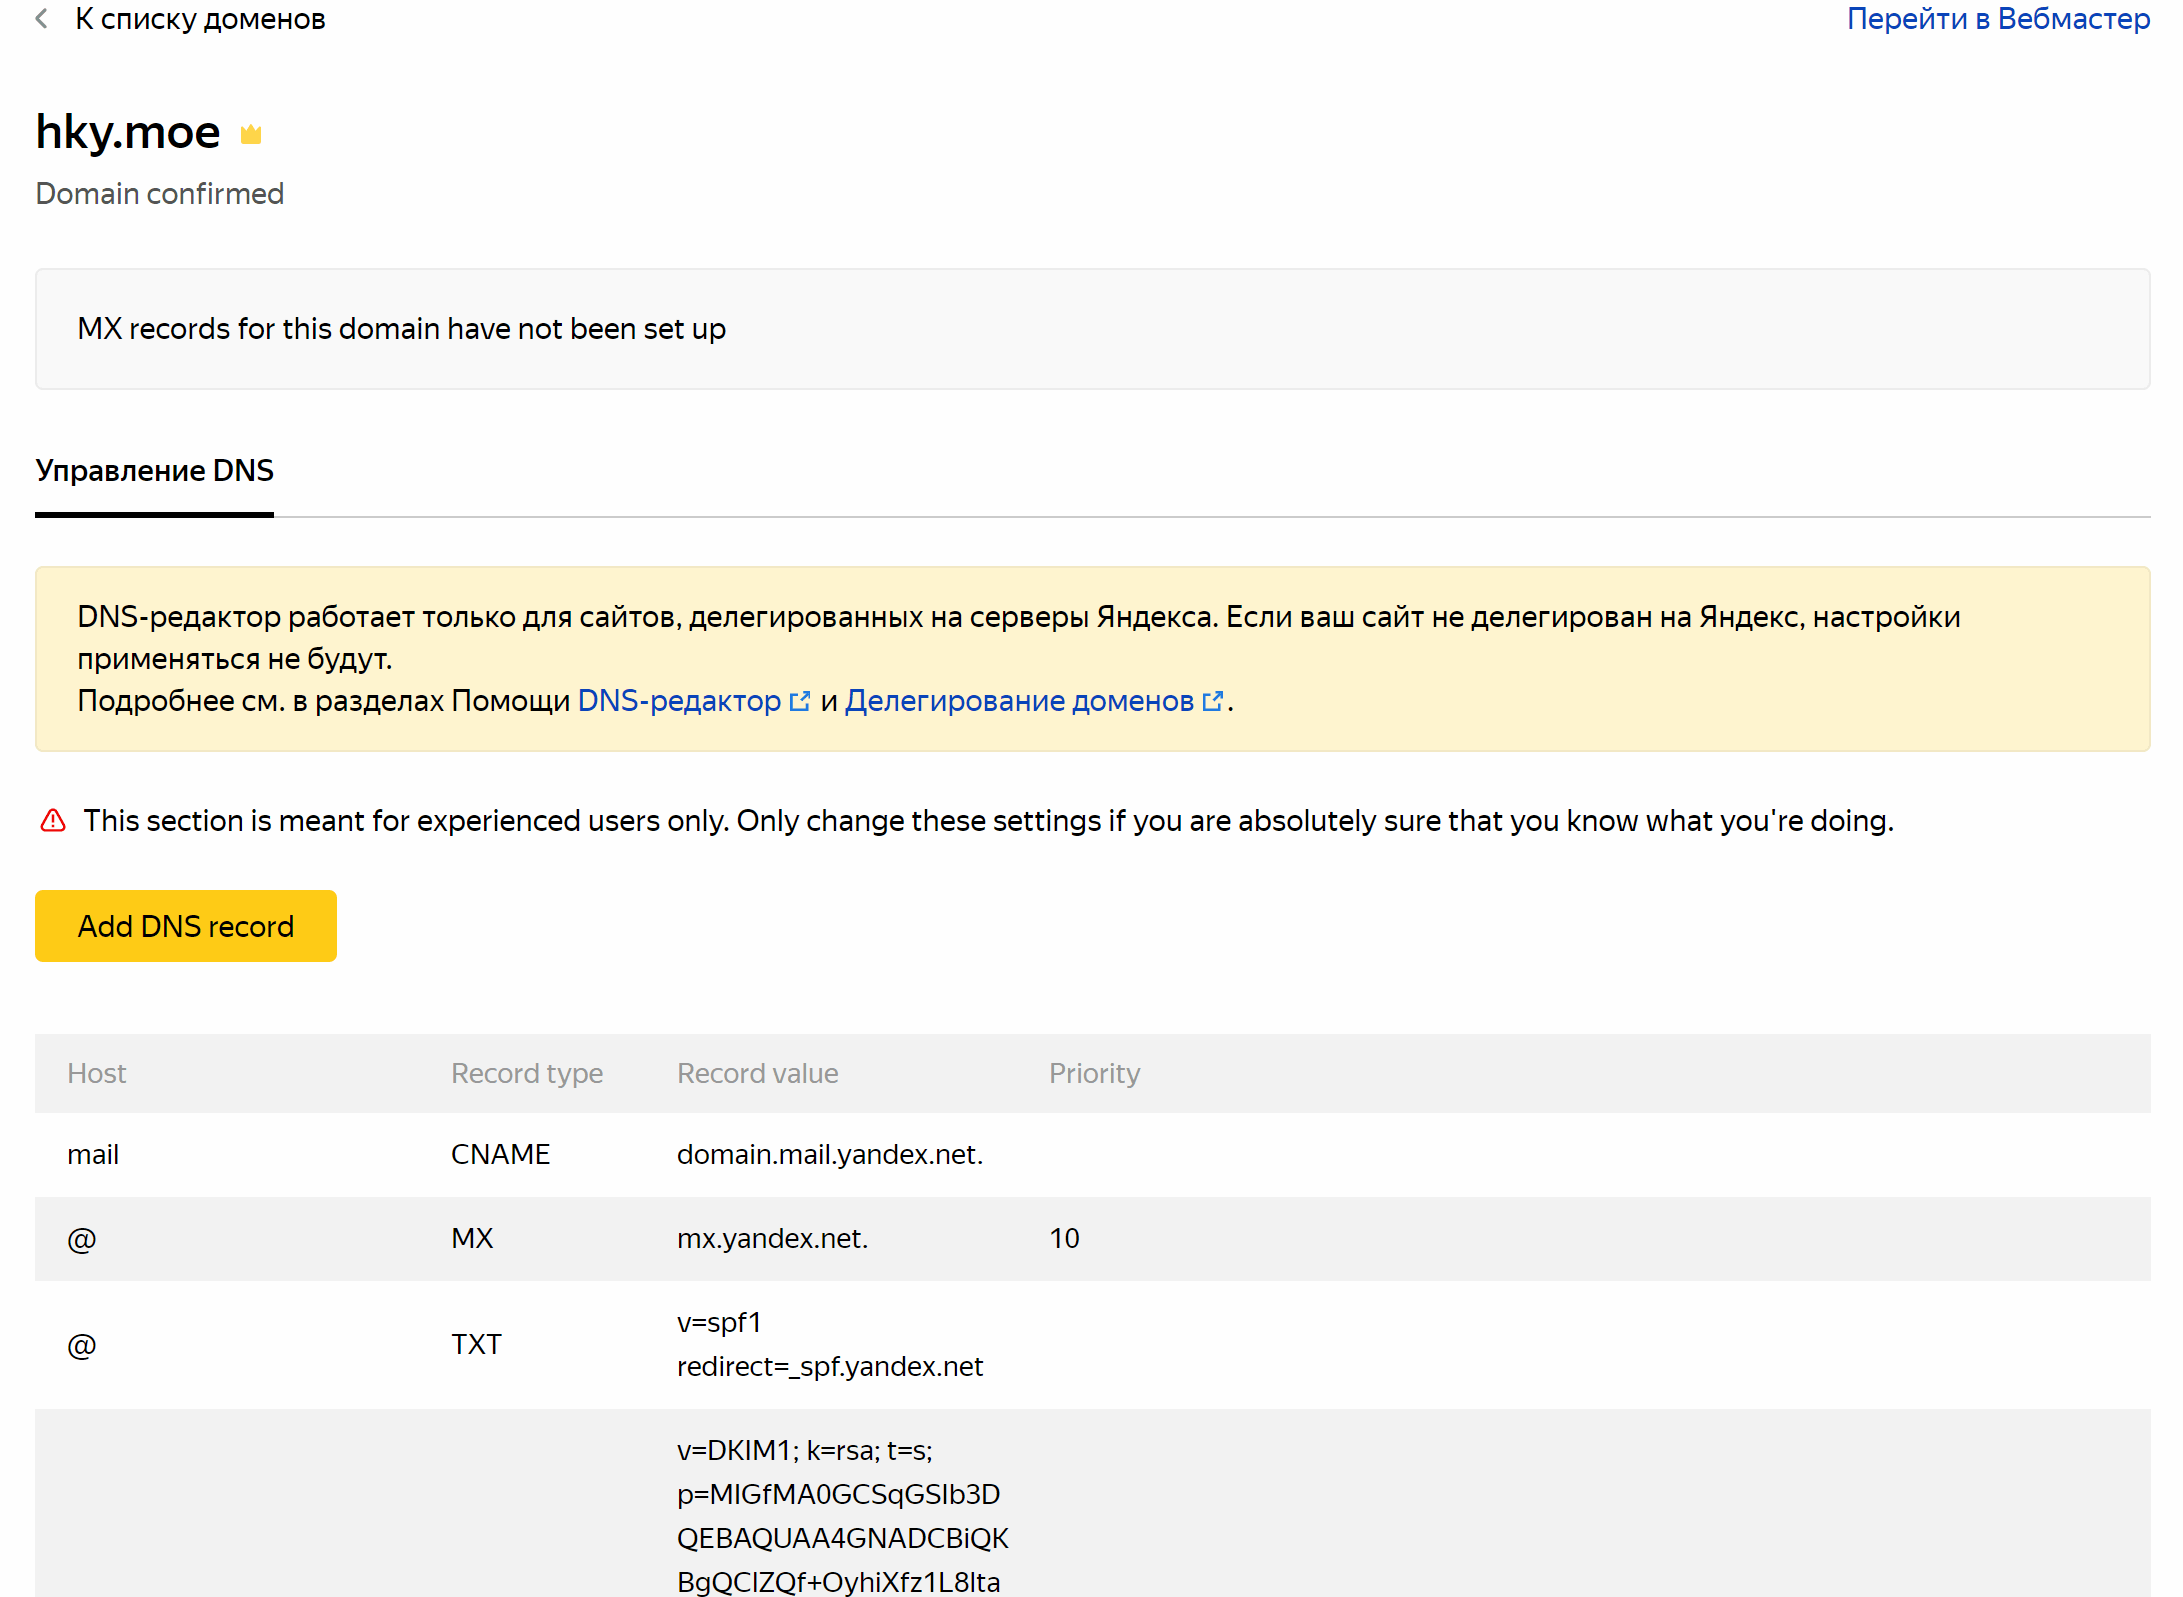The width and height of the screenshot is (2183, 1597).
Task: Click the back chevron arrow icon
Action: click(x=42, y=19)
